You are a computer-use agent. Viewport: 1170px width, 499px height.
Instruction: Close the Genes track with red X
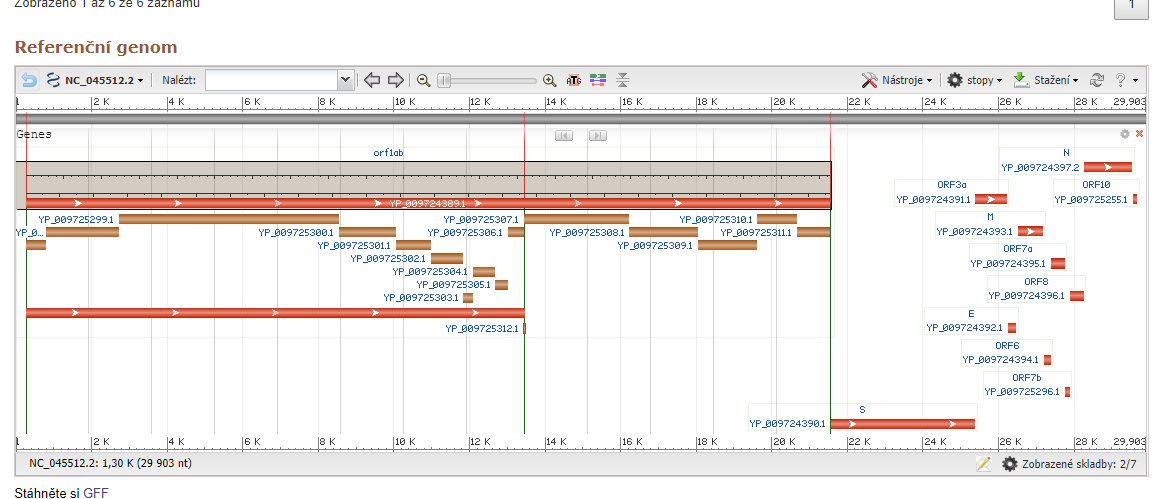click(1139, 133)
